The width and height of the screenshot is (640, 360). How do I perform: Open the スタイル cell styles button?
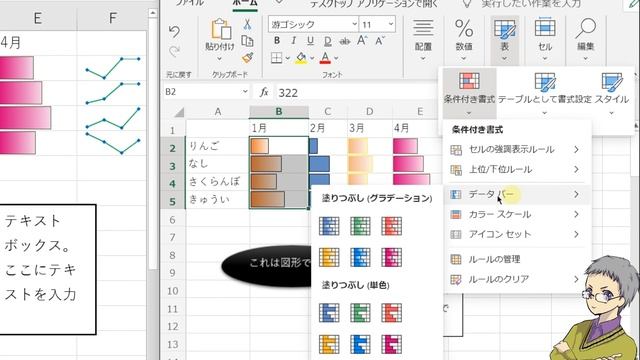pyautogui.click(x=611, y=93)
